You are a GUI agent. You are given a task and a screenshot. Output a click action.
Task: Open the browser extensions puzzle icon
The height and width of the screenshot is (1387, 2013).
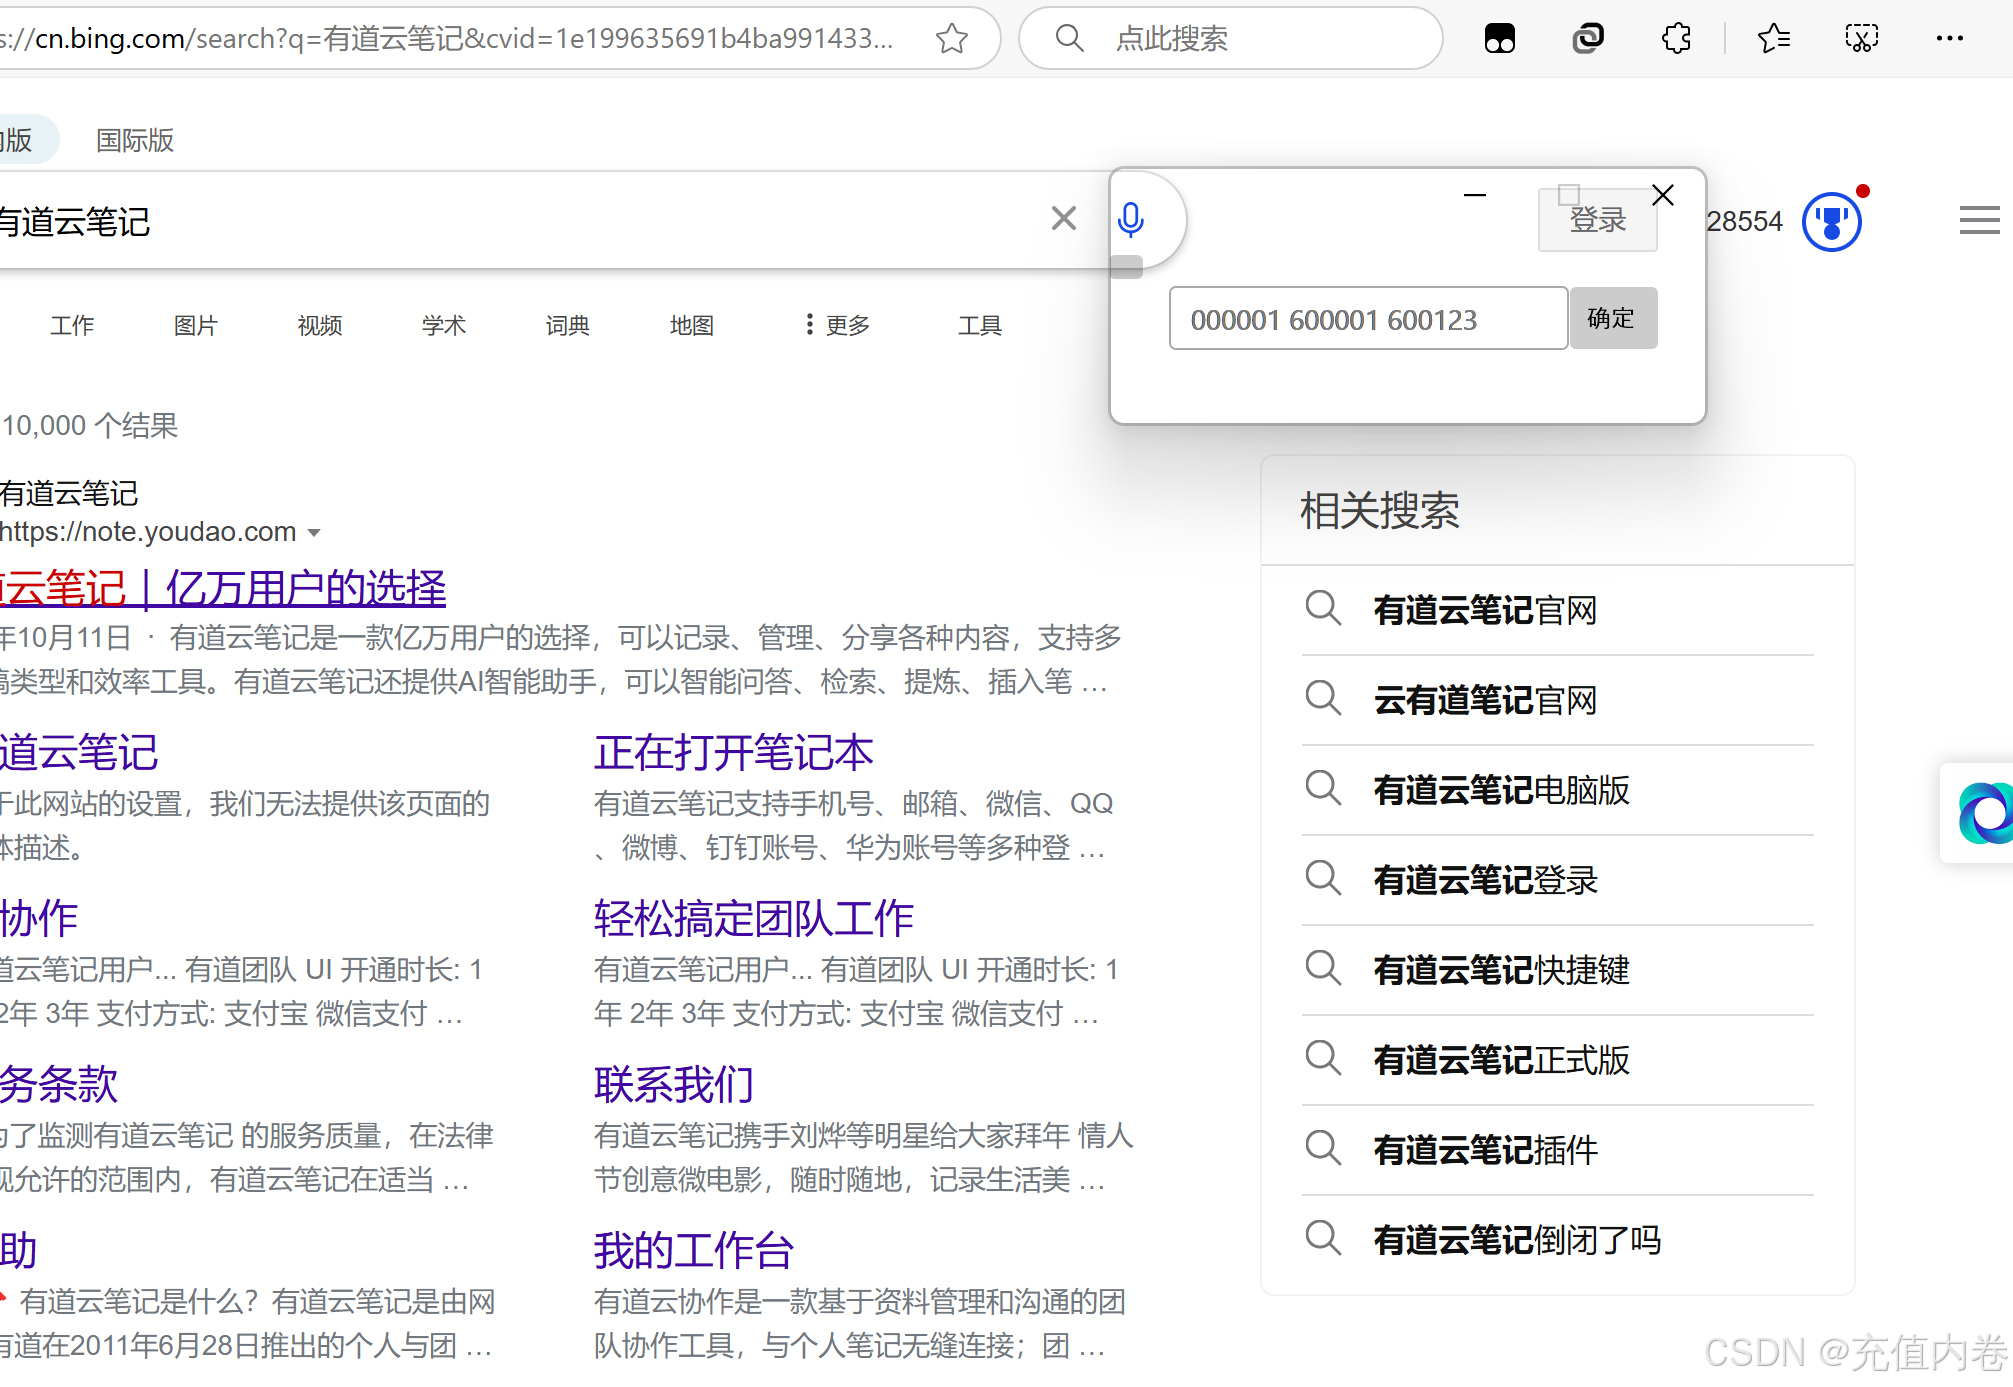click(1676, 39)
